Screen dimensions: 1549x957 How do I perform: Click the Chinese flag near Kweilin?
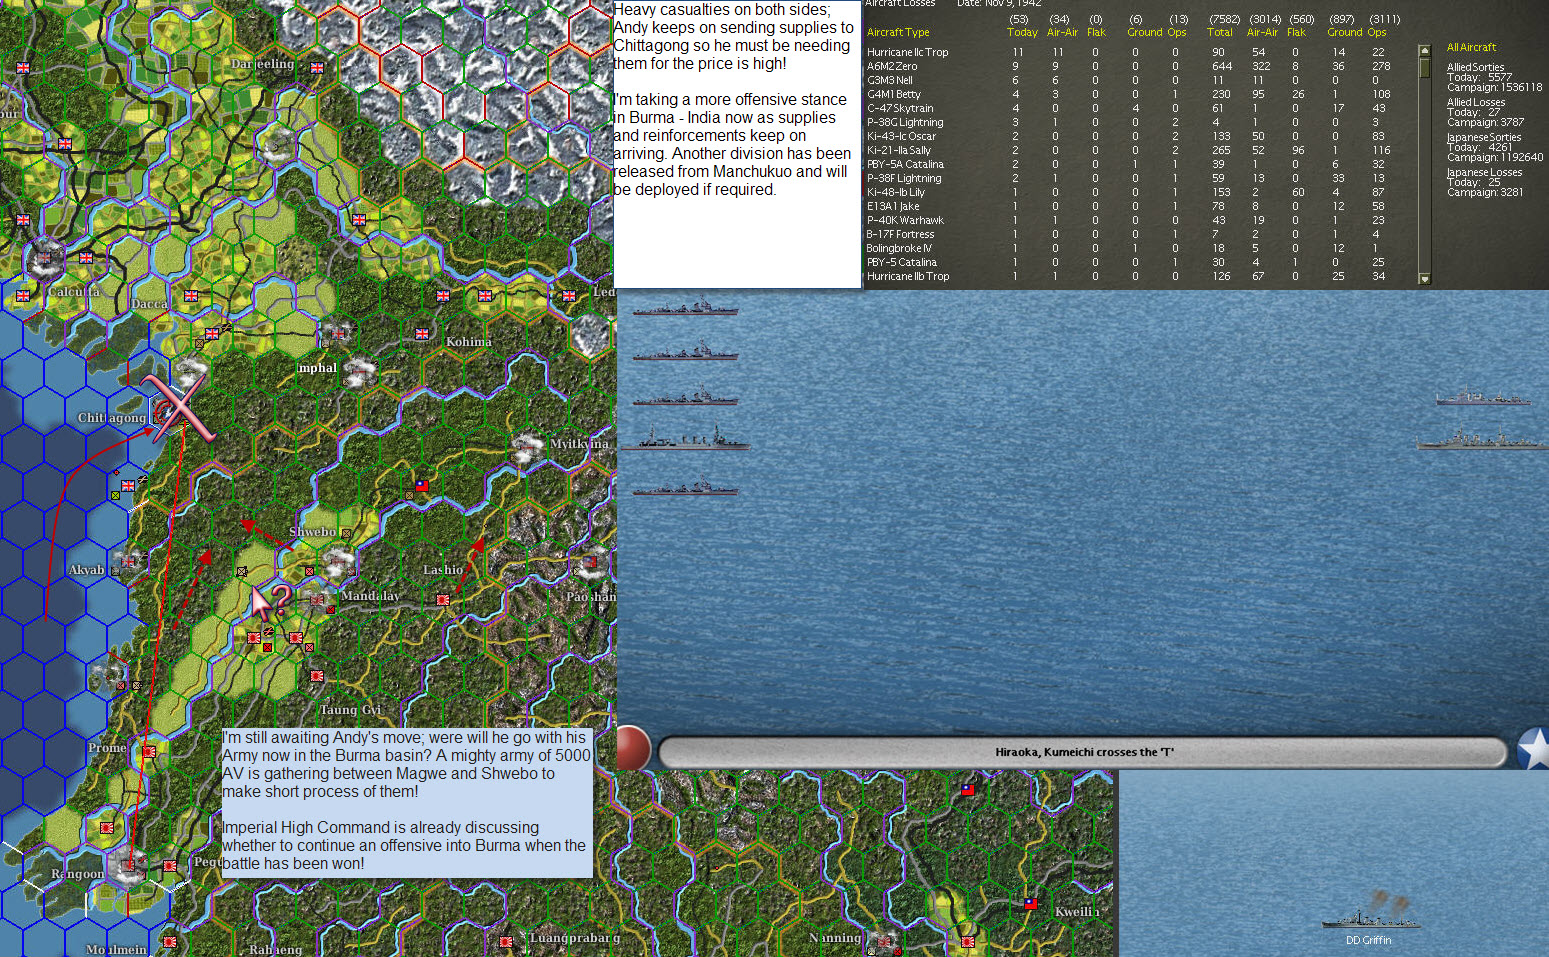(x=1030, y=904)
